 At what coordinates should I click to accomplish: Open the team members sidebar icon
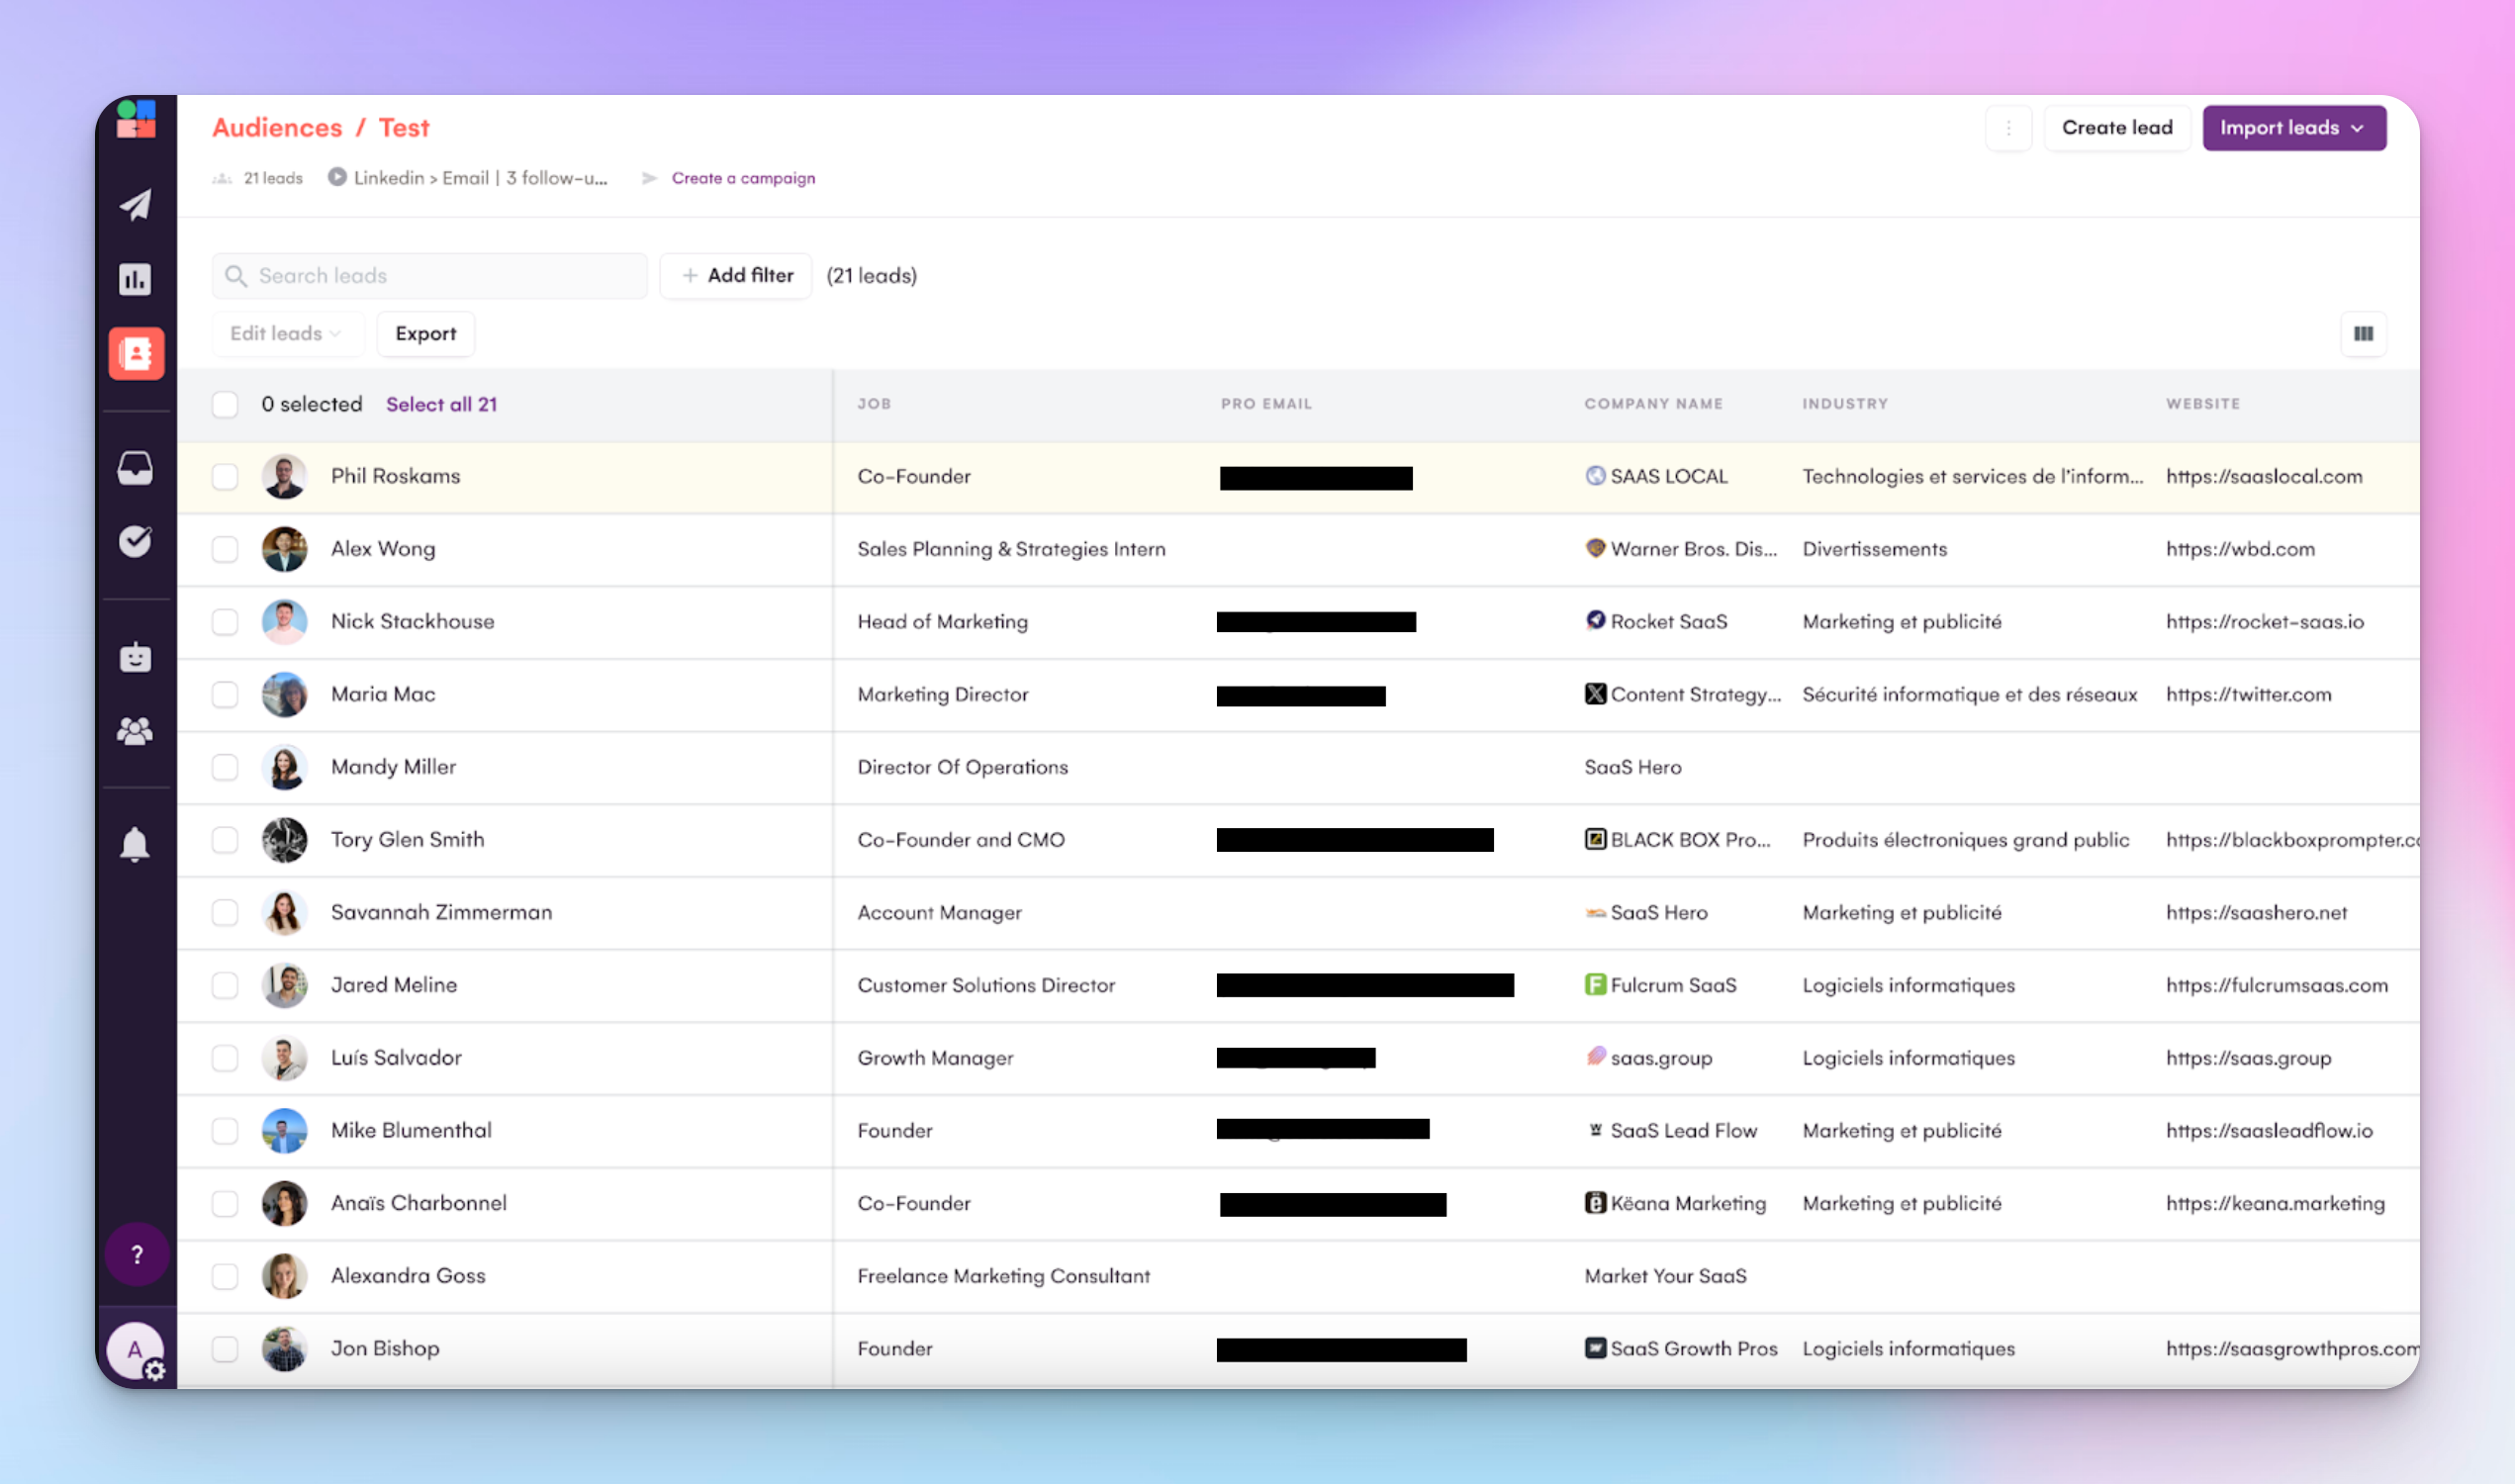[135, 731]
